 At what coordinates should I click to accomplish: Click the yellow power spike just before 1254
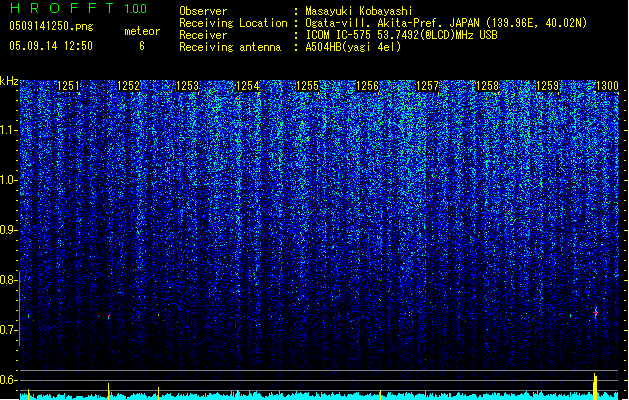[237, 395]
